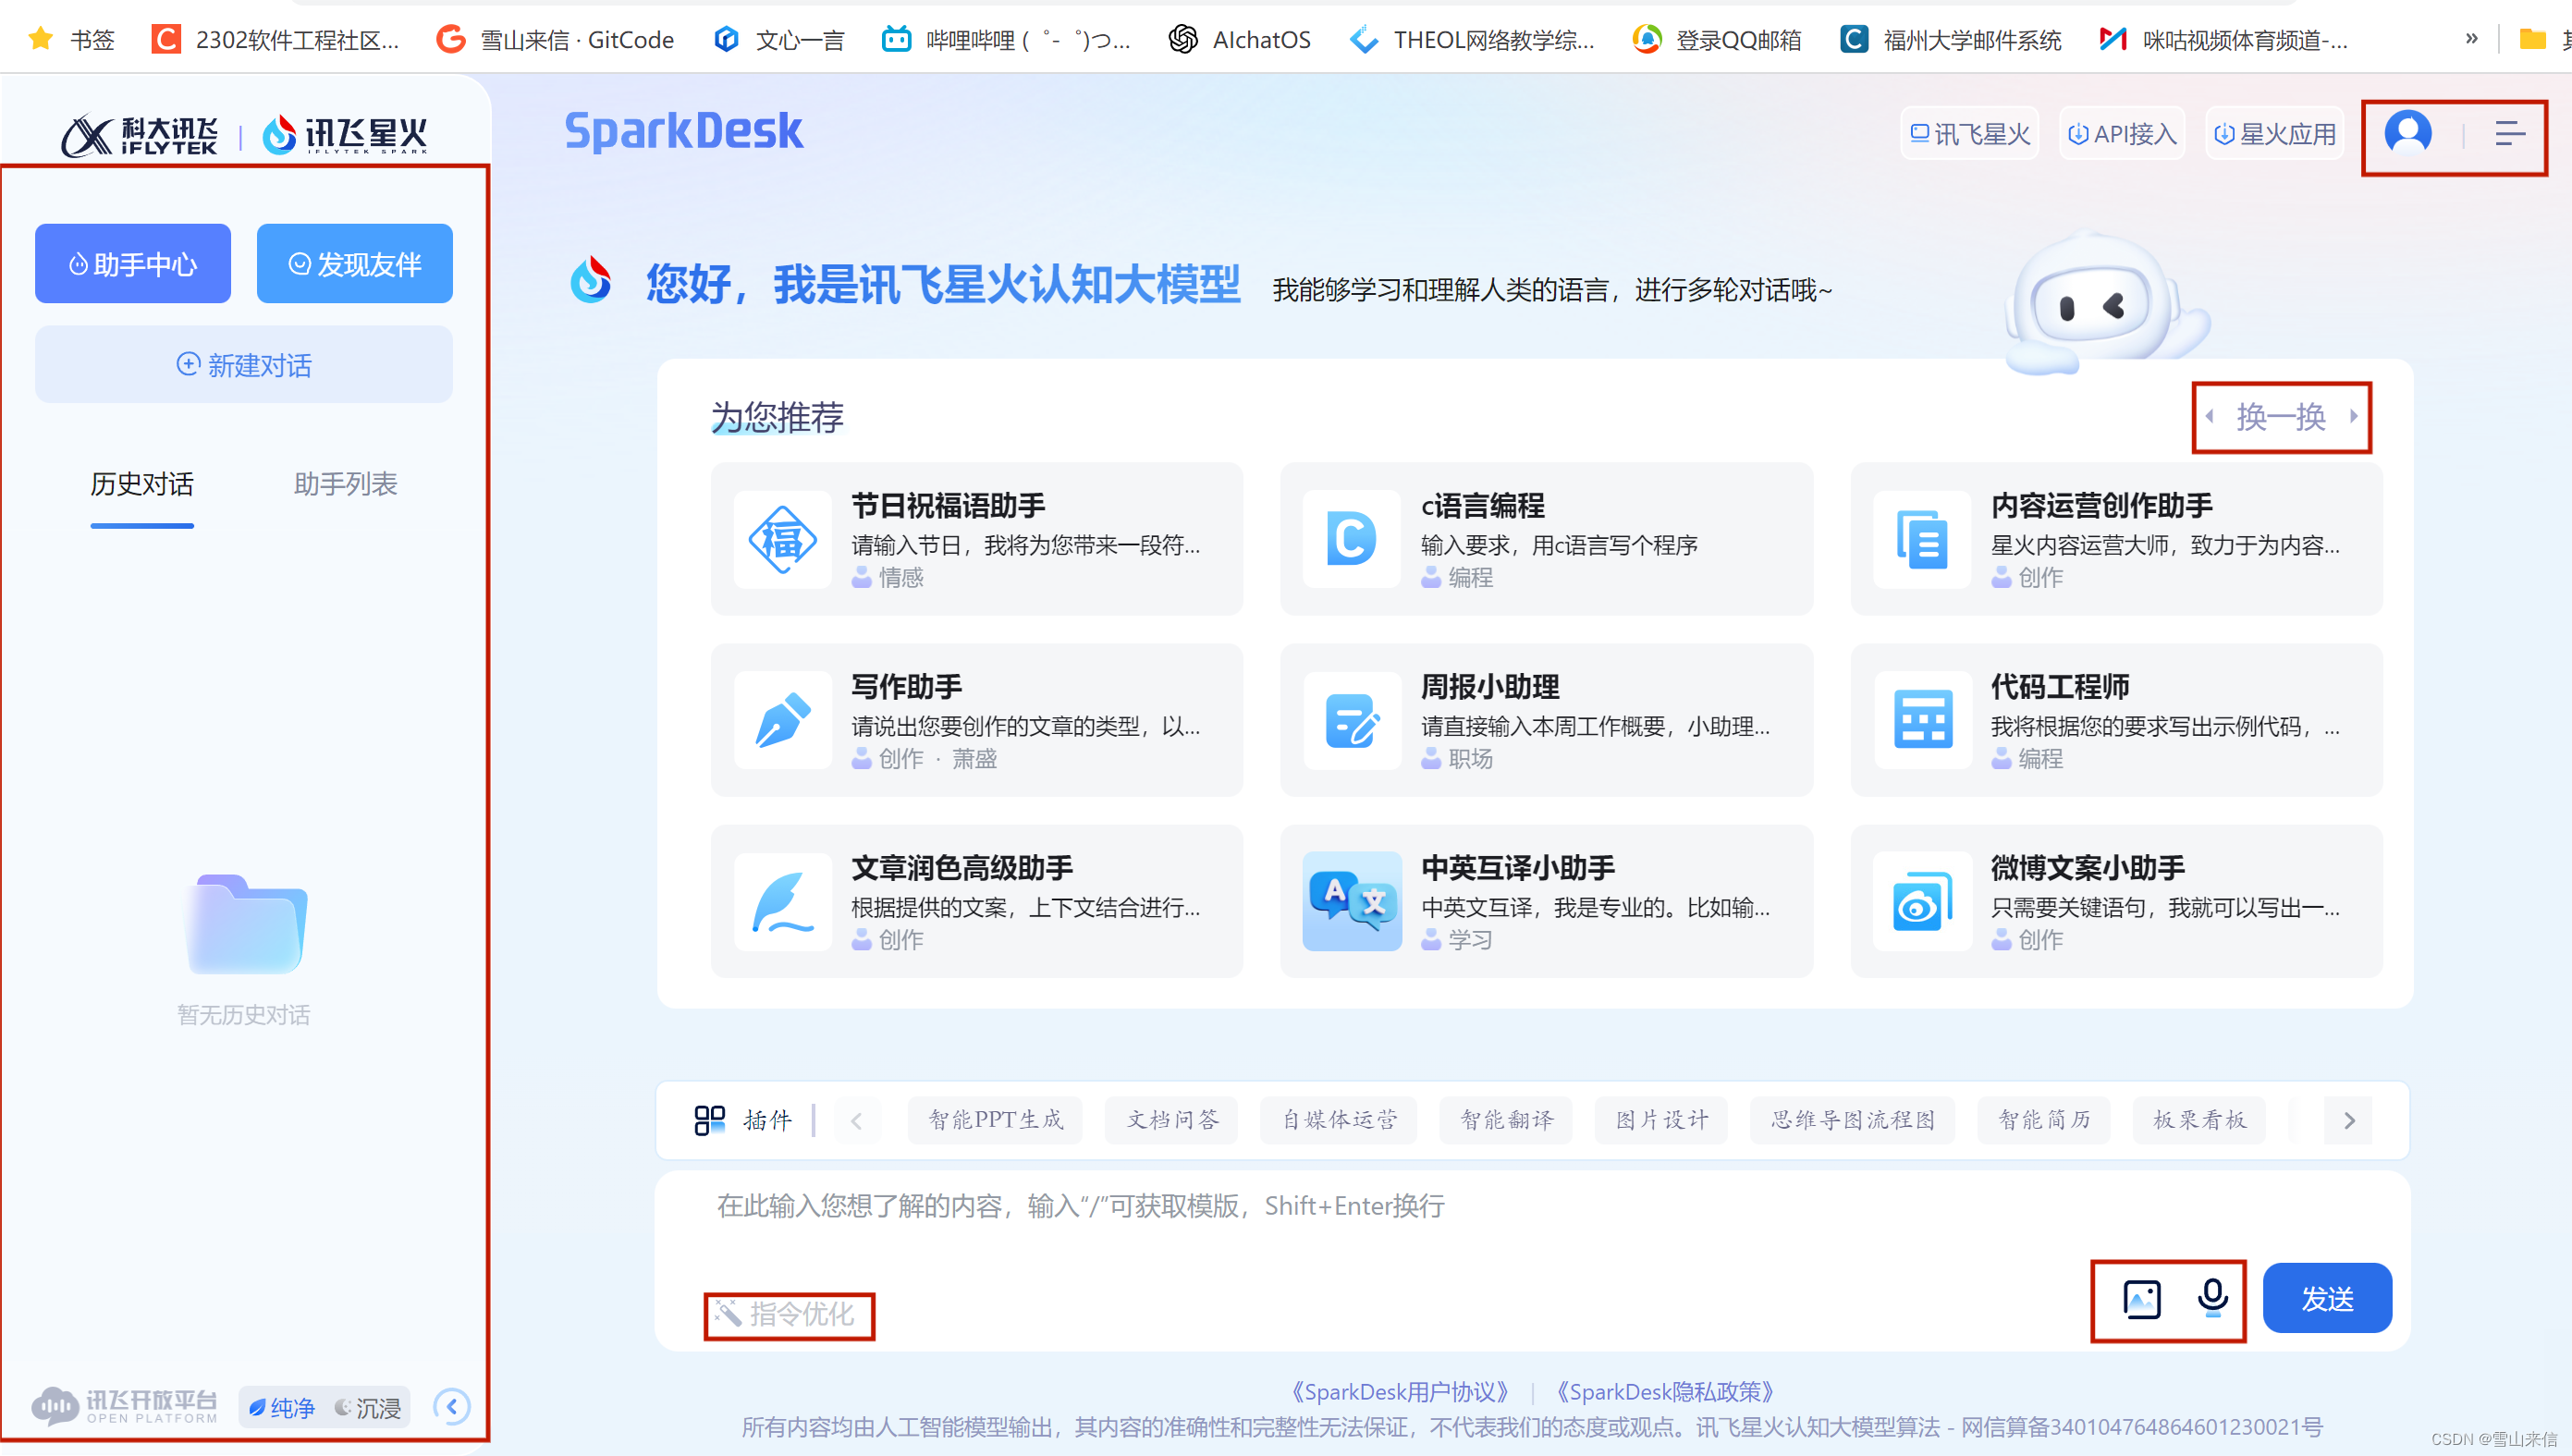2572x1456 pixels.
Task: Click the 代码工程师 card title
Action: point(2060,687)
